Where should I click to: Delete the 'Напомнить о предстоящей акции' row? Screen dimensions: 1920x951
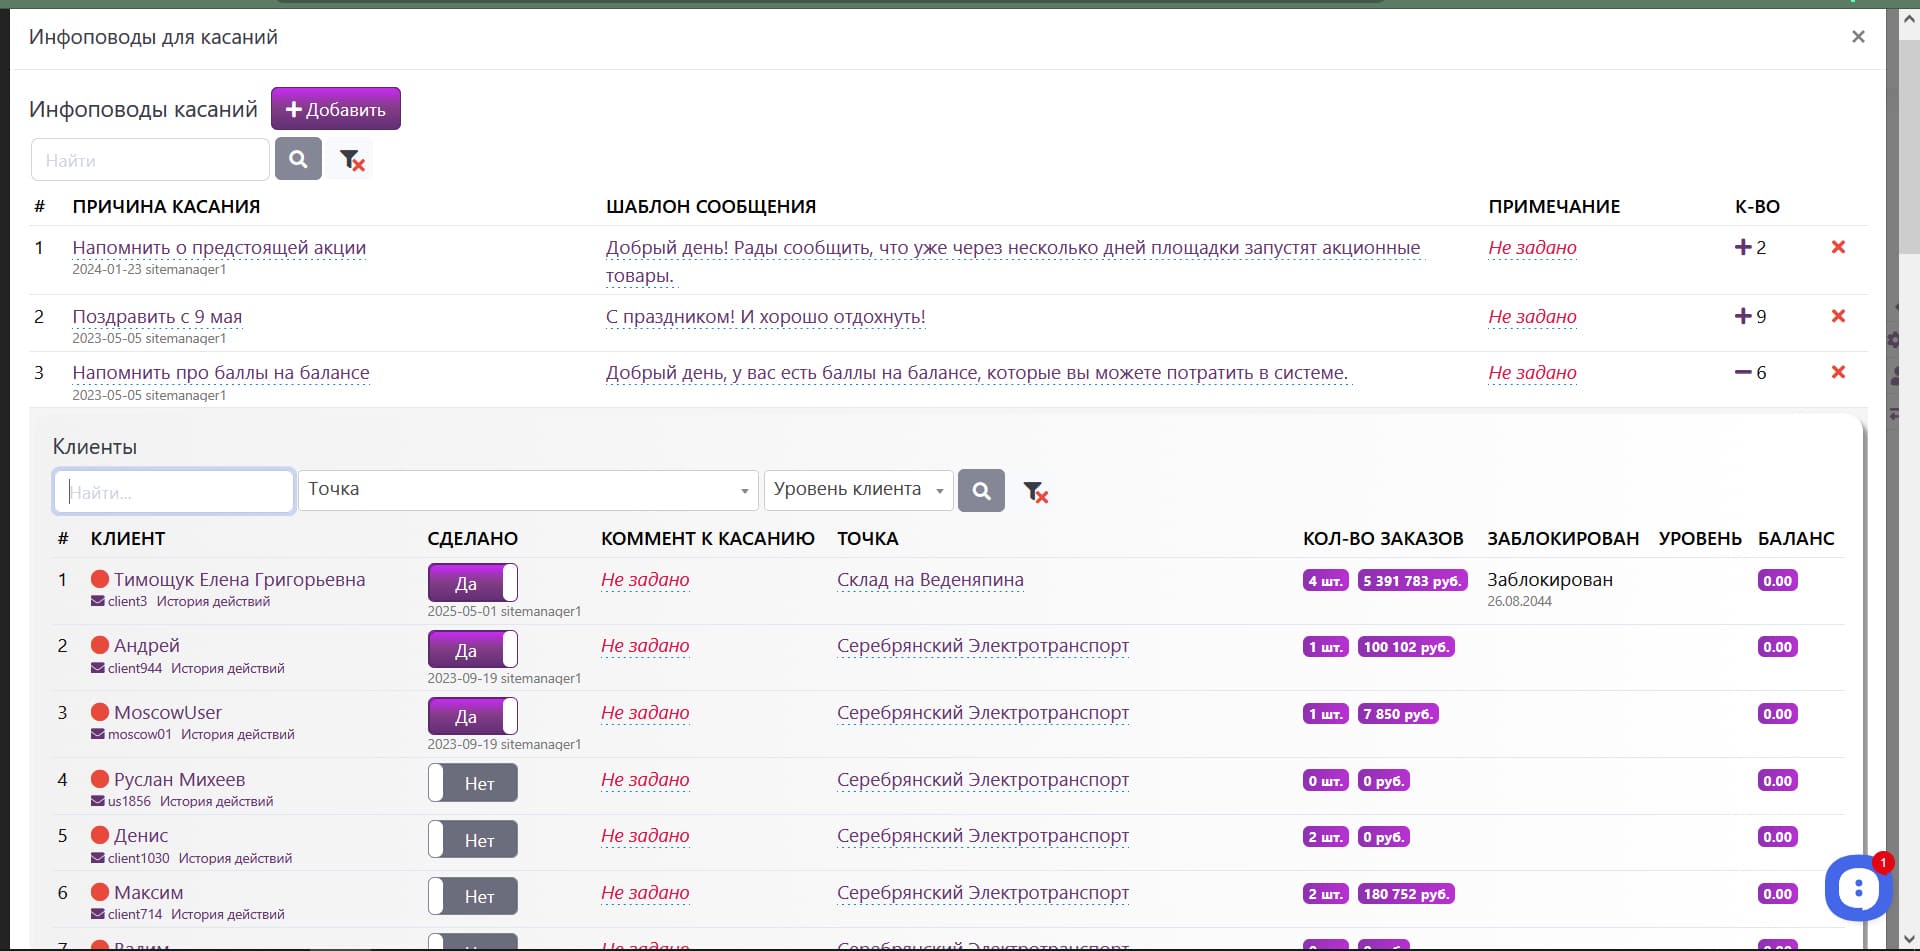[1837, 247]
